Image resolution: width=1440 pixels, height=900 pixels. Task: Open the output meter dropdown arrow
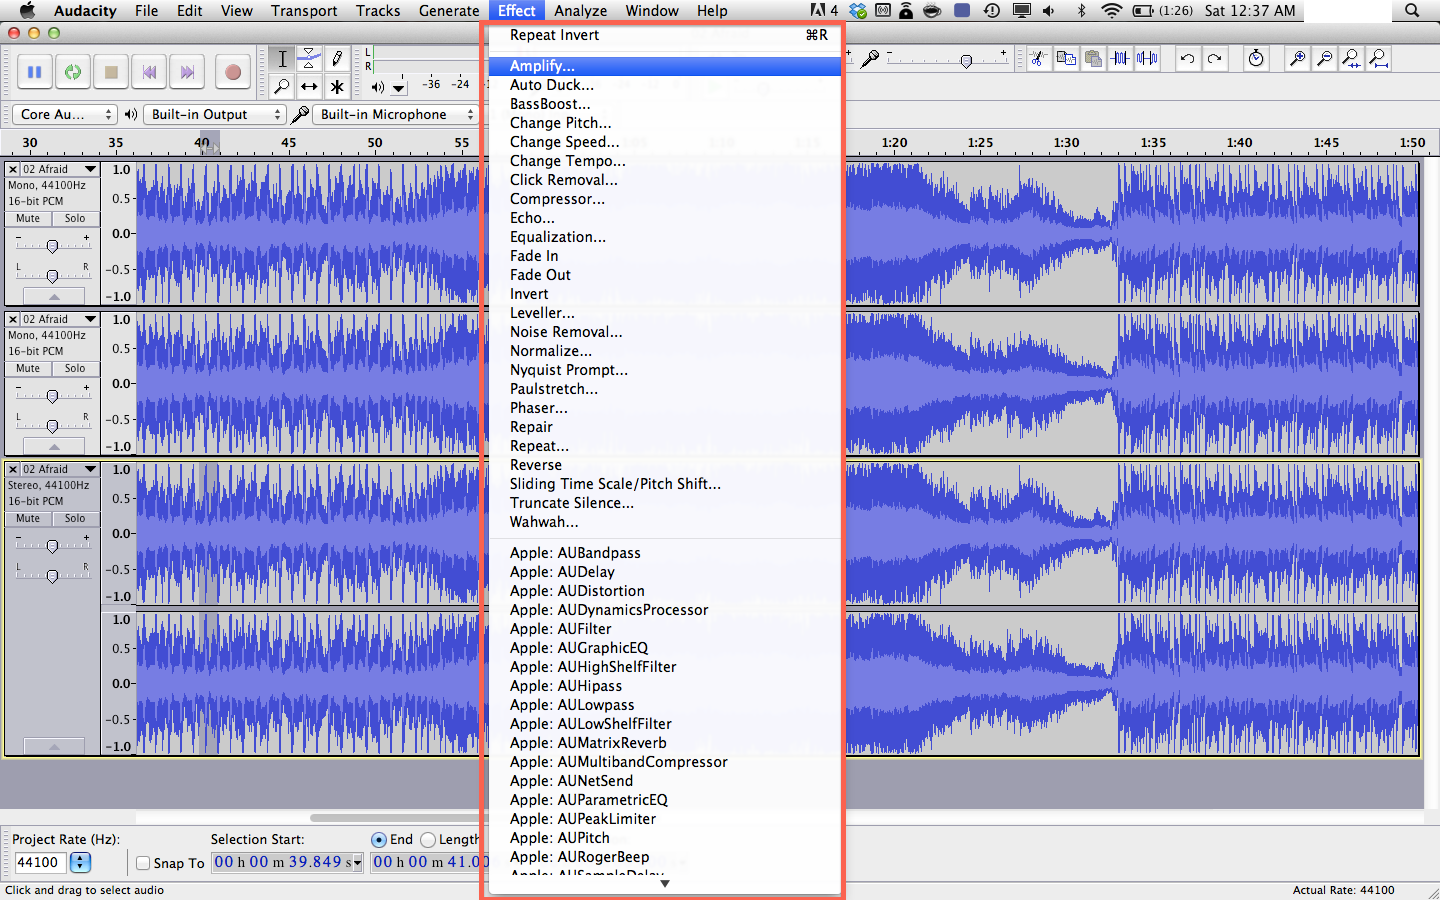coord(398,88)
